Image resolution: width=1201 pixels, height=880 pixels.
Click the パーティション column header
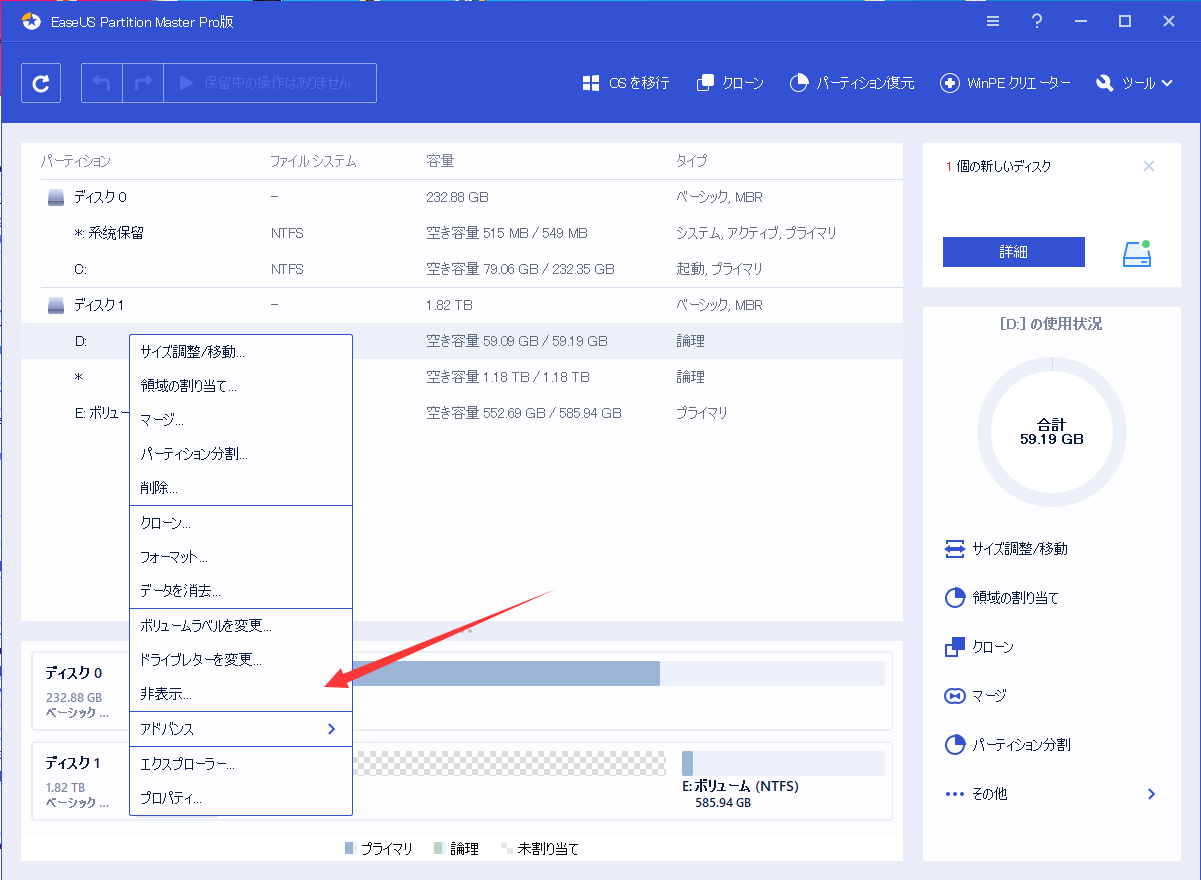[75, 161]
